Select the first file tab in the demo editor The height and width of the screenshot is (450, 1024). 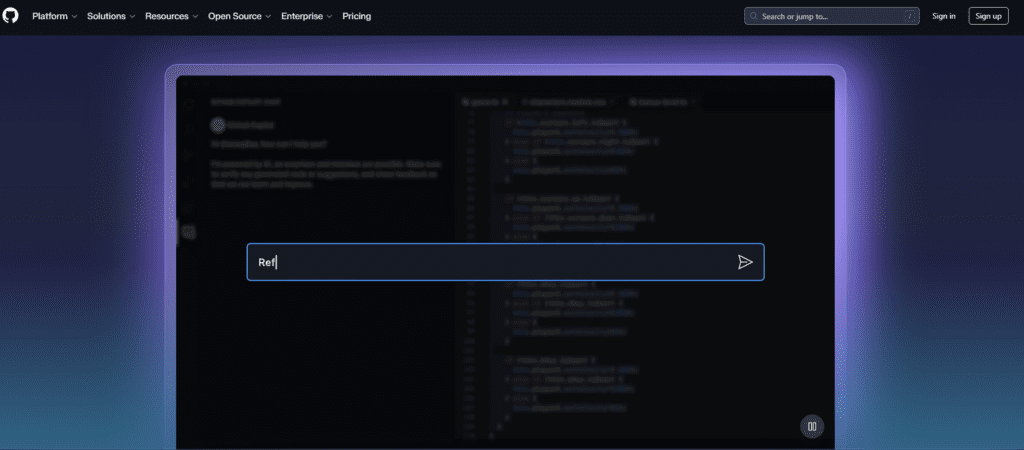pyautogui.click(x=485, y=102)
